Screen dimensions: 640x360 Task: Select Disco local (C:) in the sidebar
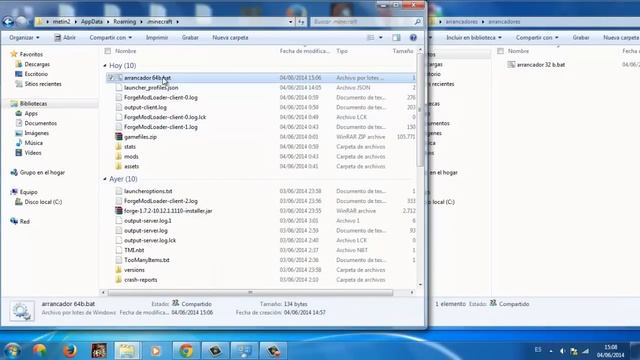(43, 202)
